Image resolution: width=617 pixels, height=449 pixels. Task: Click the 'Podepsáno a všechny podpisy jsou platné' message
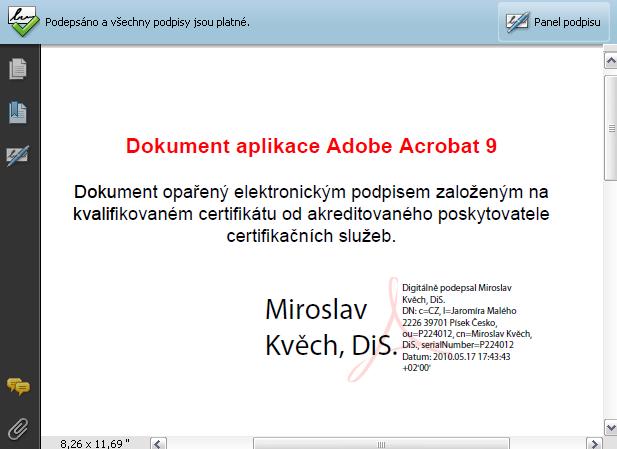pyautogui.click(x=147, y=22)
